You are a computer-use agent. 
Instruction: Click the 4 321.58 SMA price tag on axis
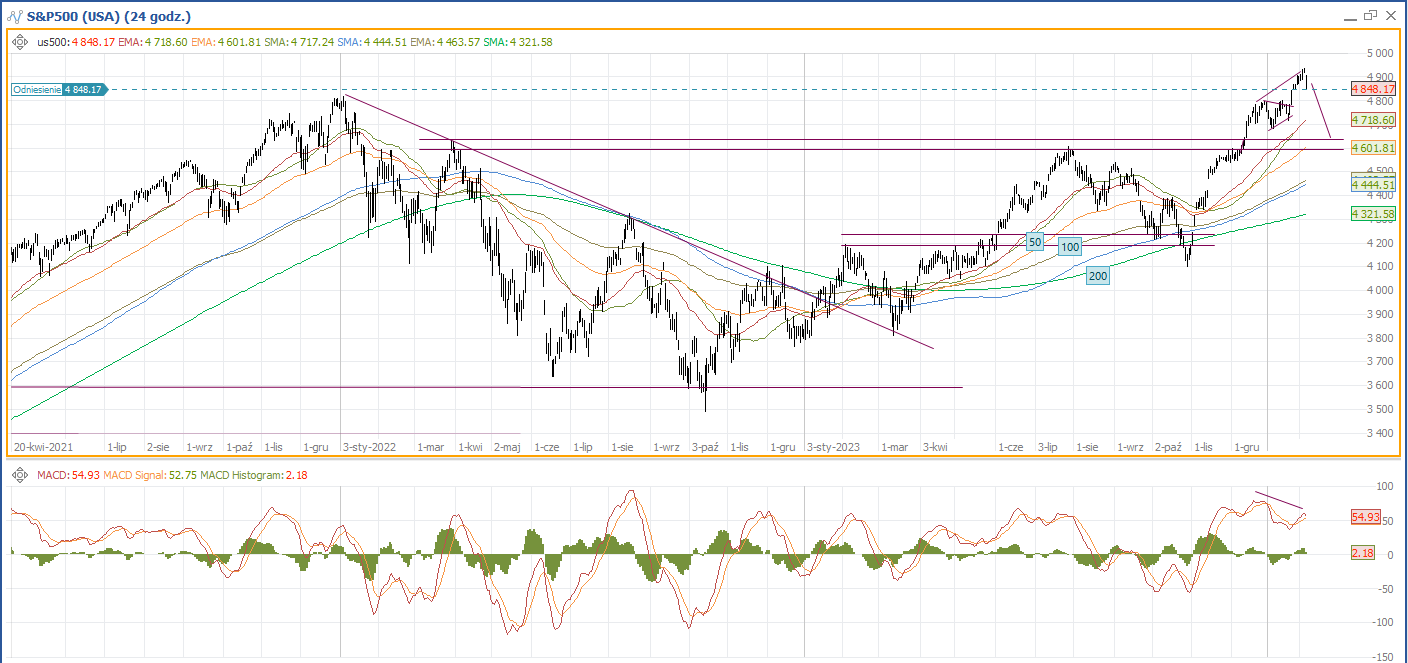click(x=1373, y=215)
